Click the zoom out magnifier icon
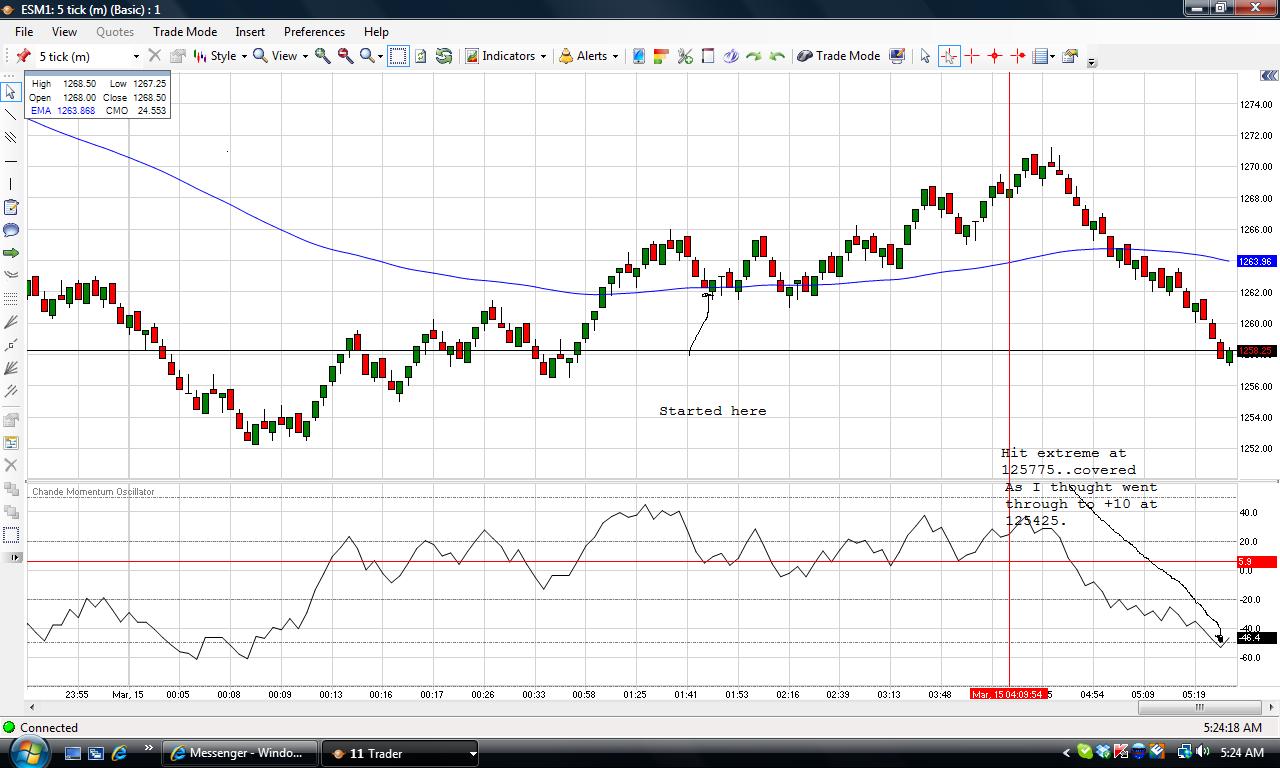This screenshot has width=1280, height=768. tap(345, 56)
